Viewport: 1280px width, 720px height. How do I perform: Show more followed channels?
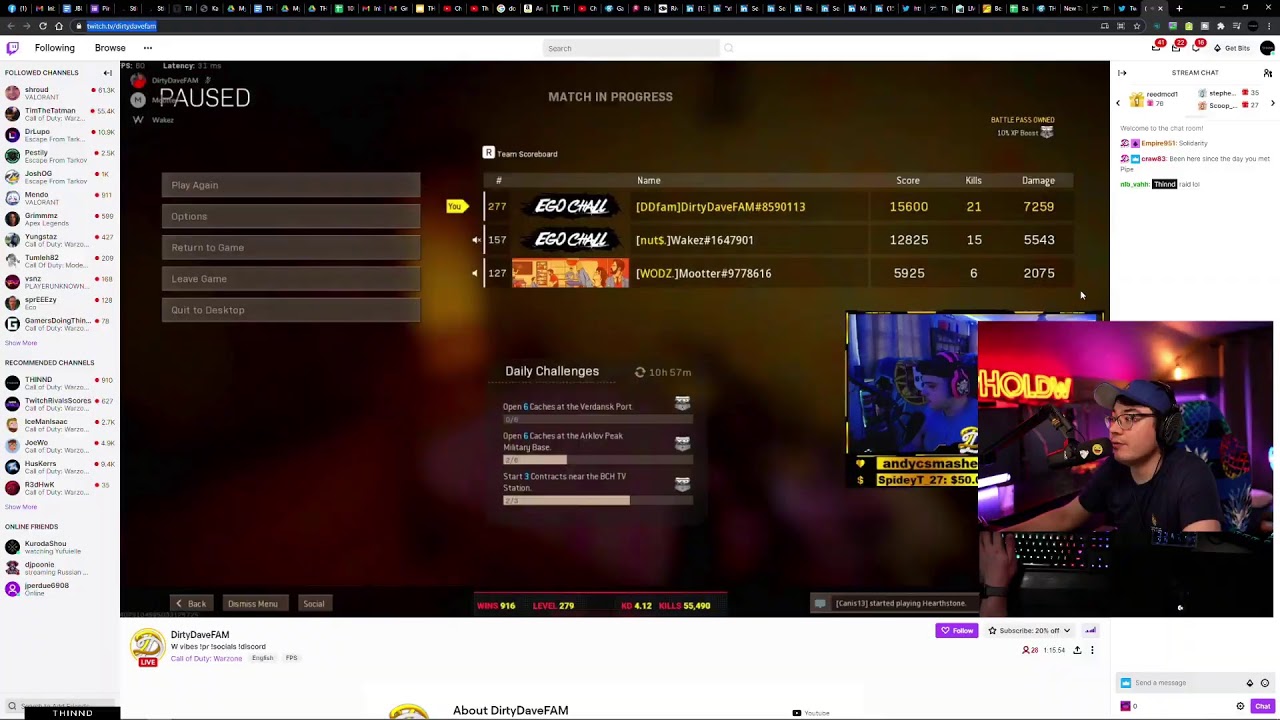20,343
